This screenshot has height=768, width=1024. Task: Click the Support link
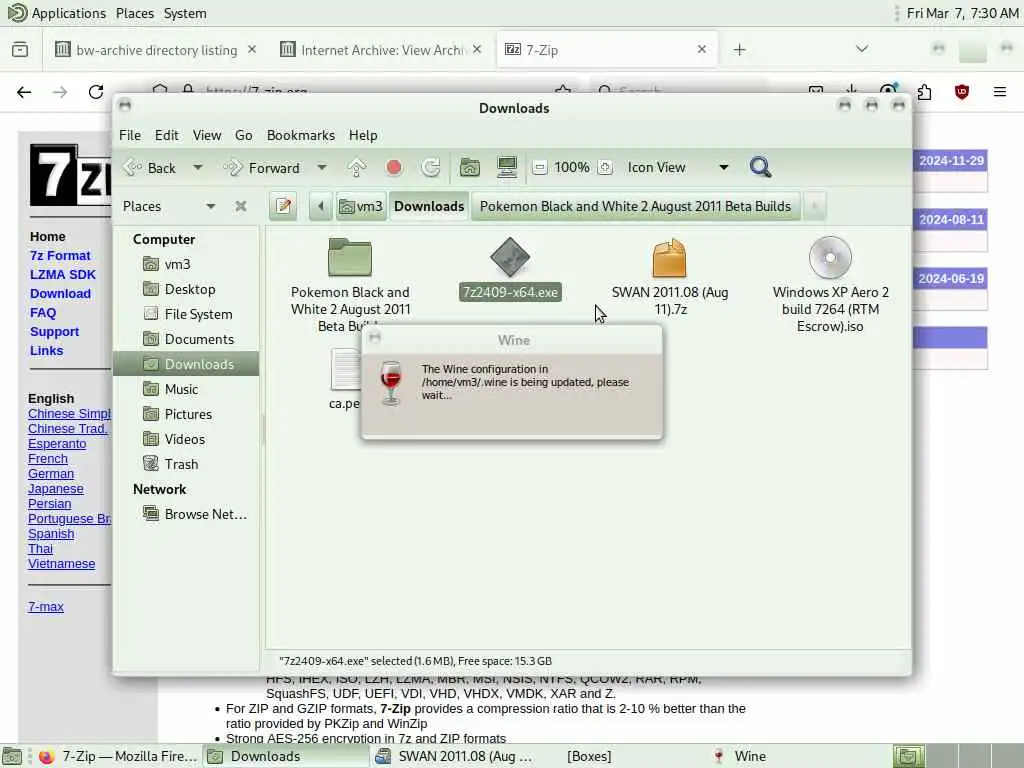click(54, 331)
